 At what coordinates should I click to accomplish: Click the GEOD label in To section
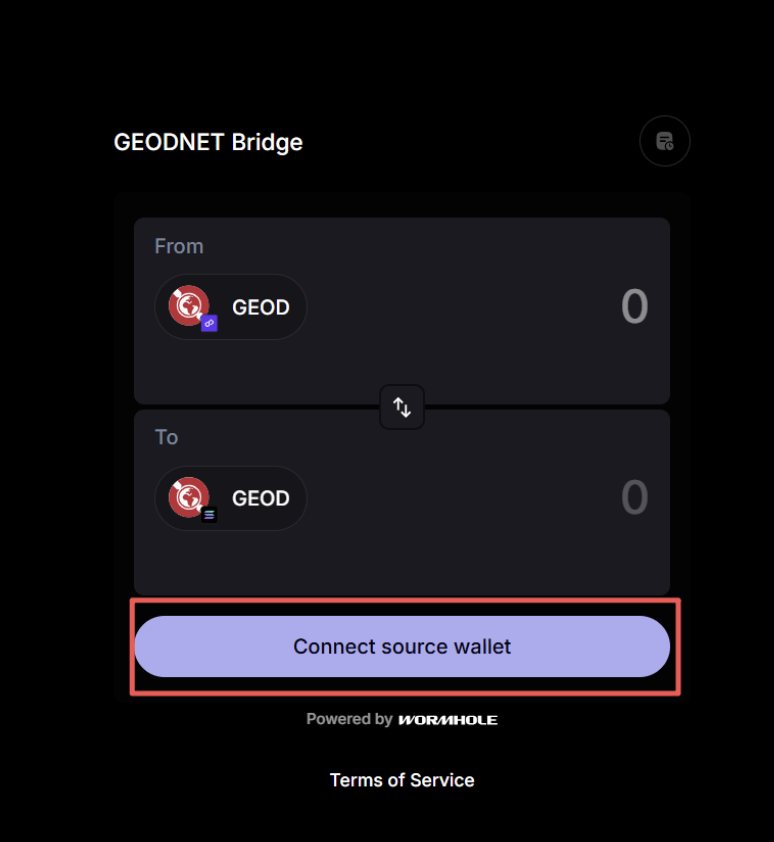click(261, 499)
